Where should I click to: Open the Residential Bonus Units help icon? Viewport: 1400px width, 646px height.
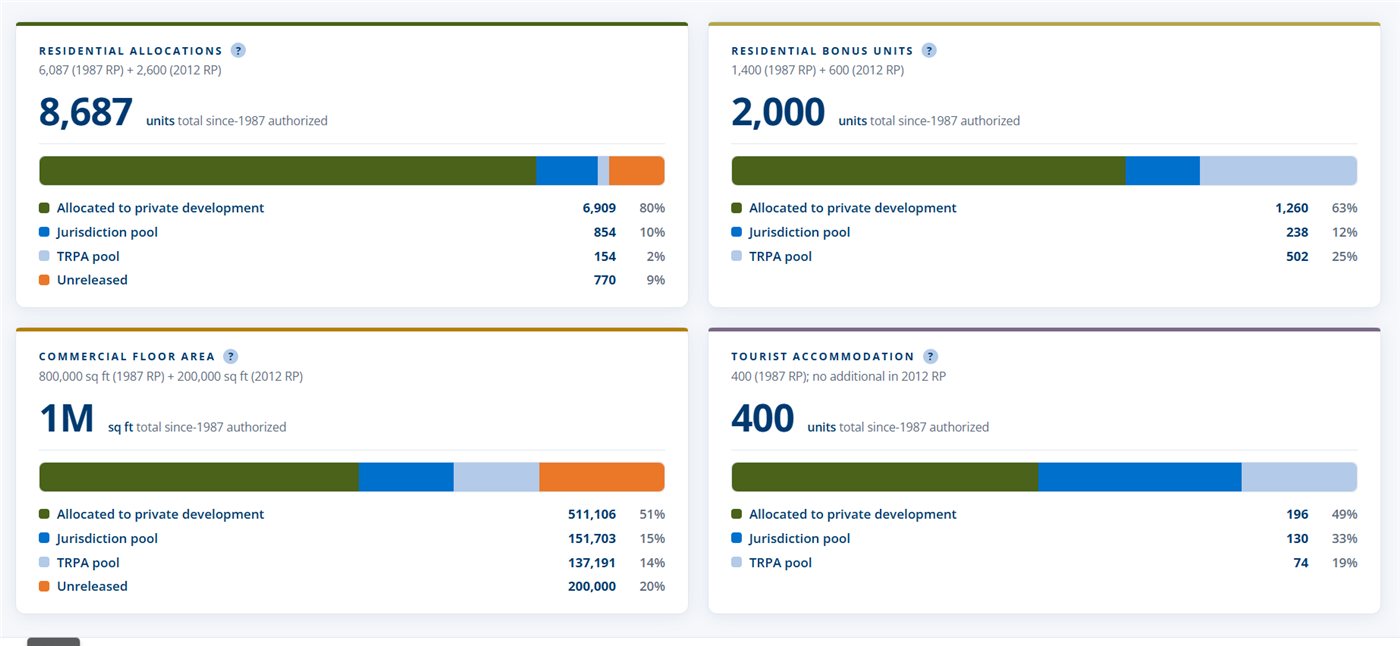929,50
